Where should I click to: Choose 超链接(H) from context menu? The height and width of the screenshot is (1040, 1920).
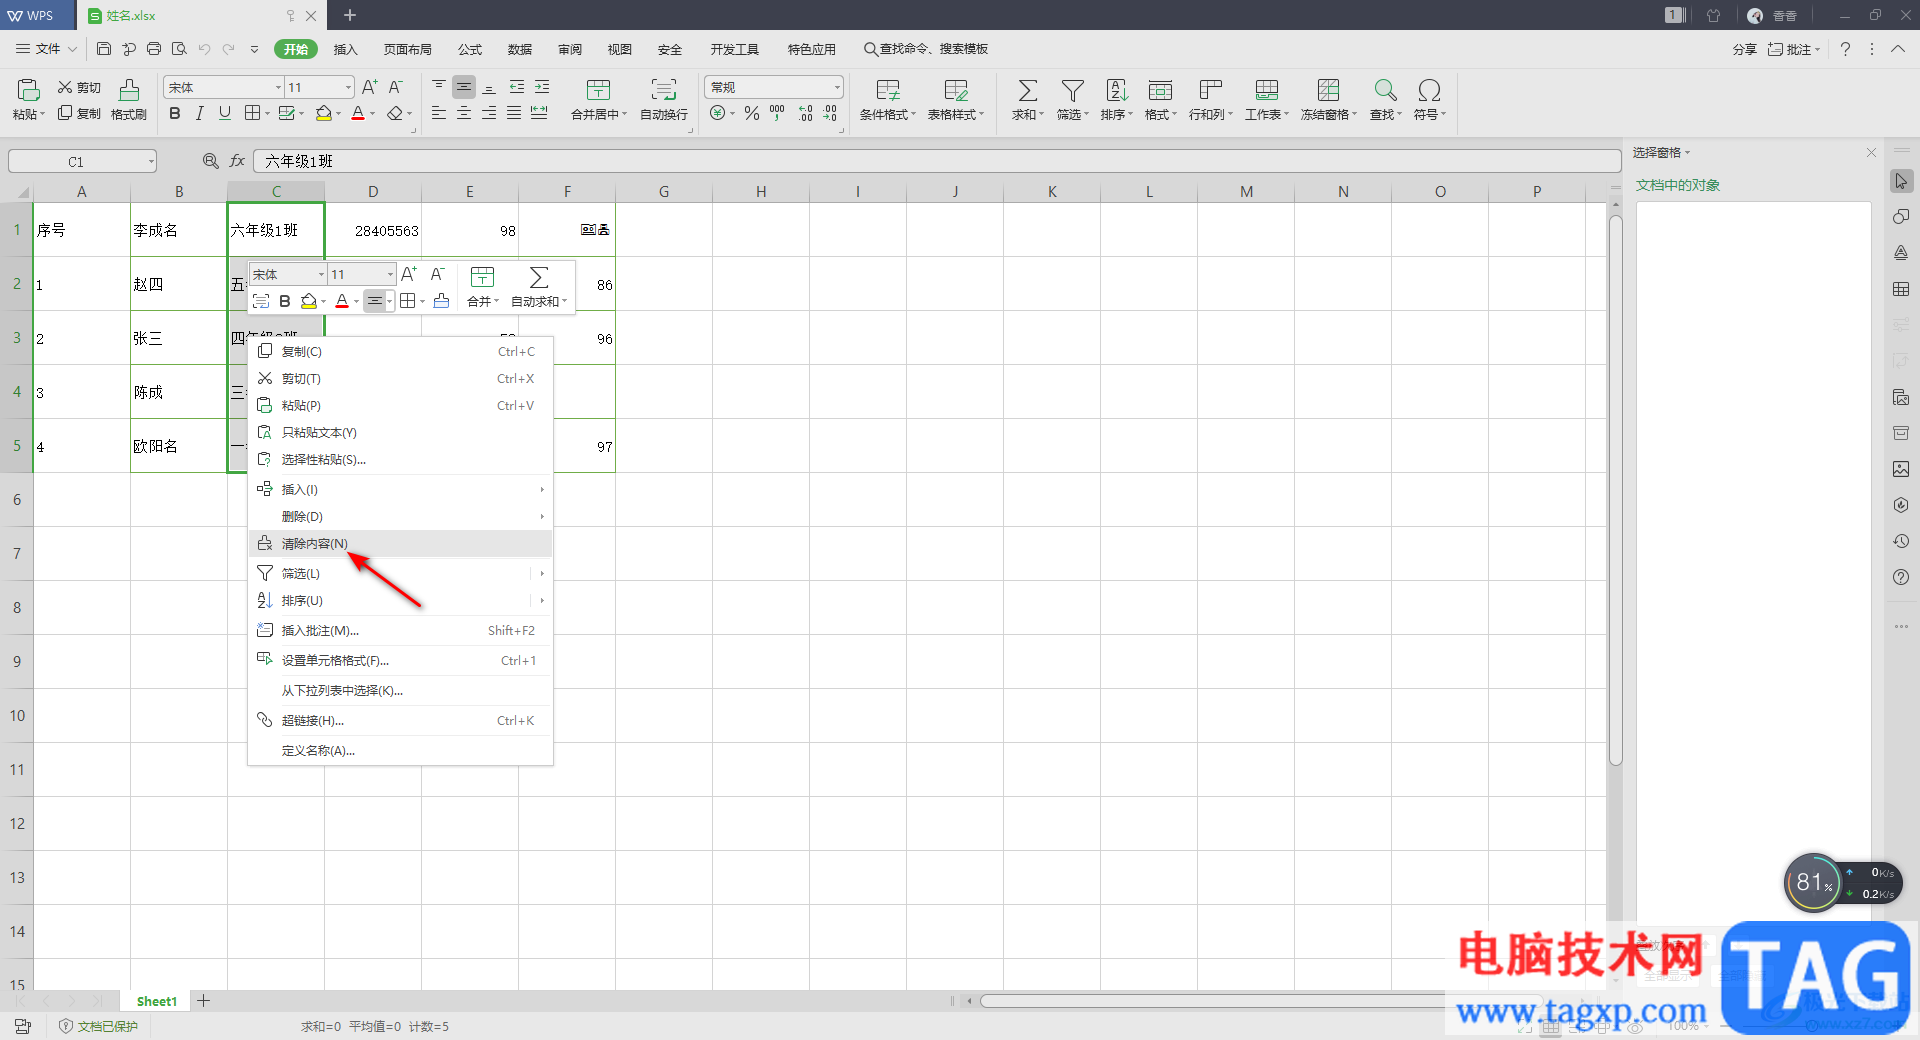point(400,720)
